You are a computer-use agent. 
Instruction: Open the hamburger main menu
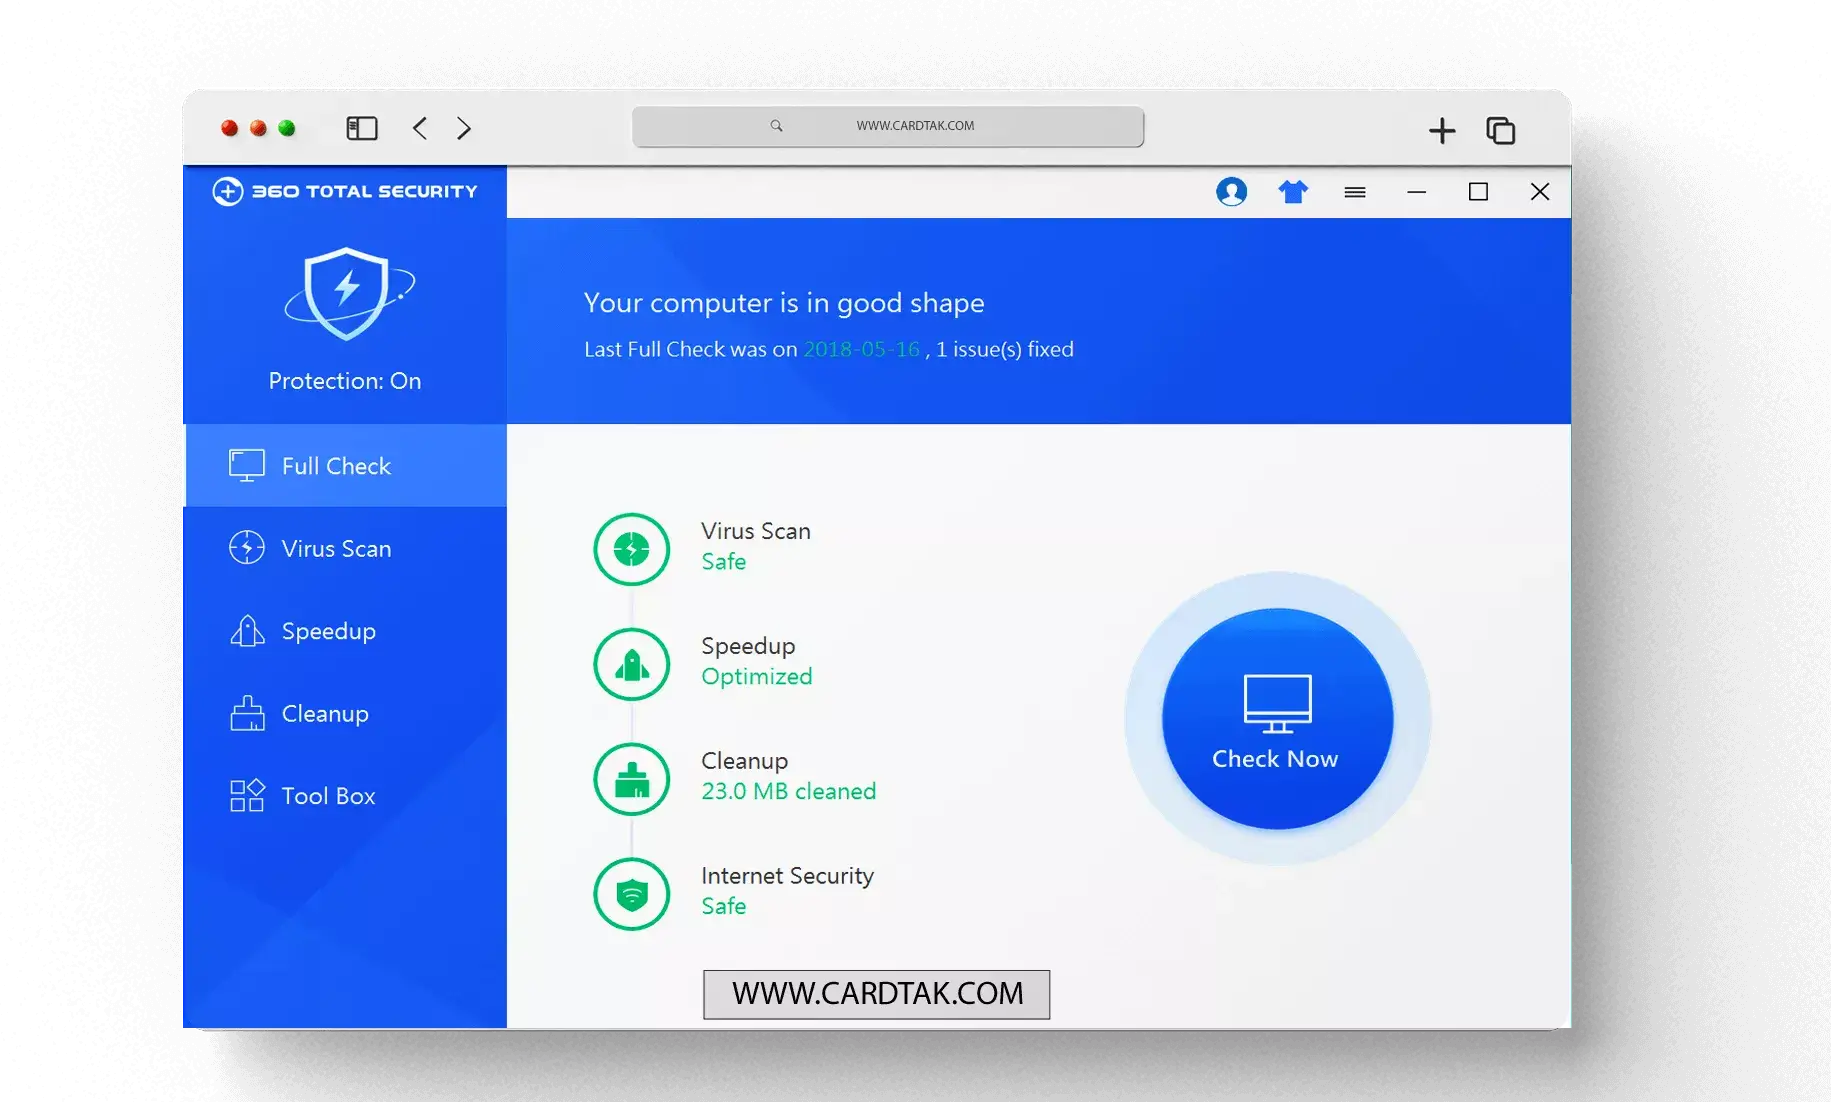click(1355, 192)
